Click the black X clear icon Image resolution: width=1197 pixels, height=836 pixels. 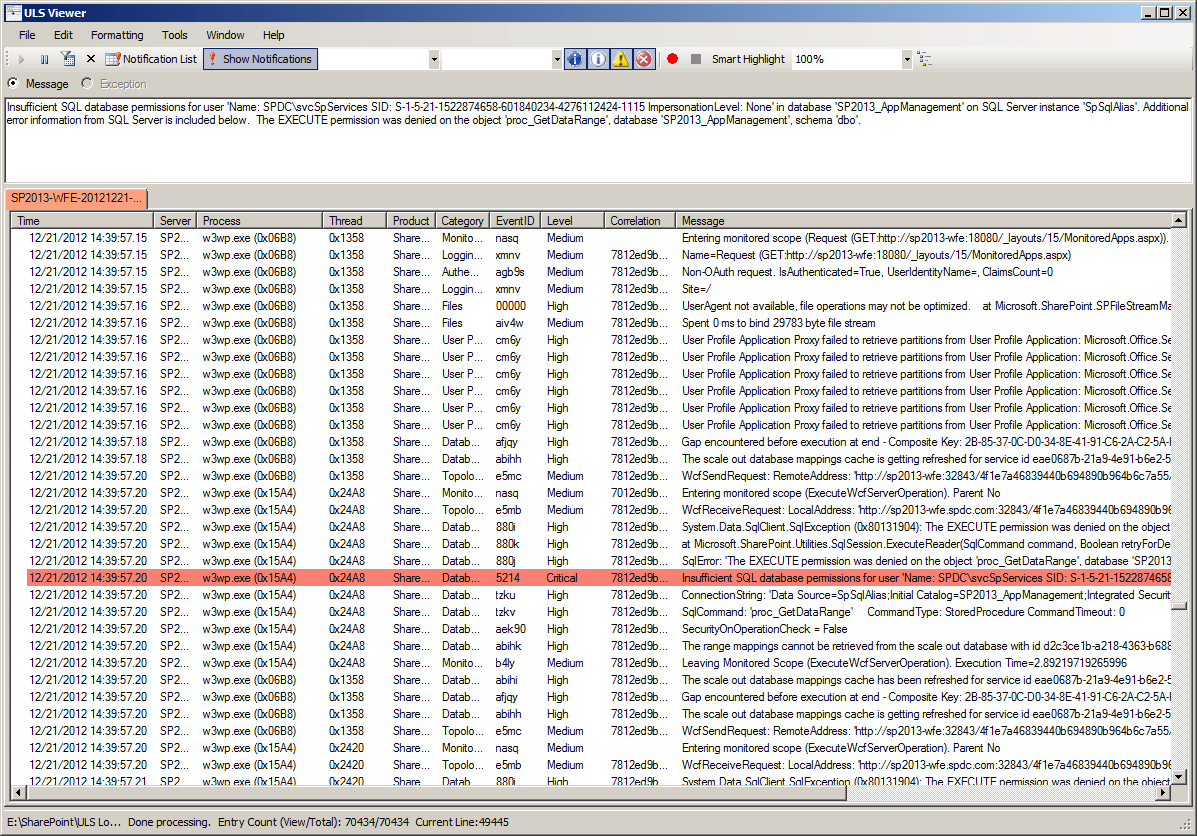point(91,59)
